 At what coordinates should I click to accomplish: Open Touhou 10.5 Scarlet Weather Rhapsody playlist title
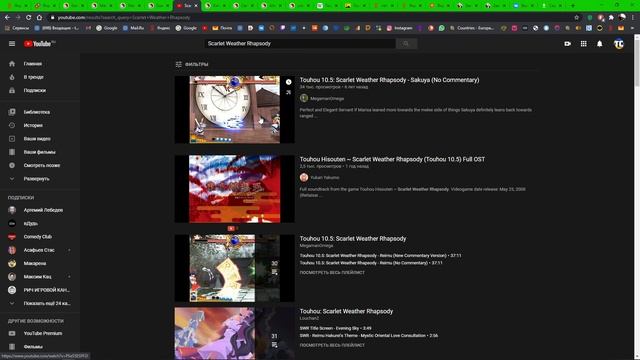353,238
